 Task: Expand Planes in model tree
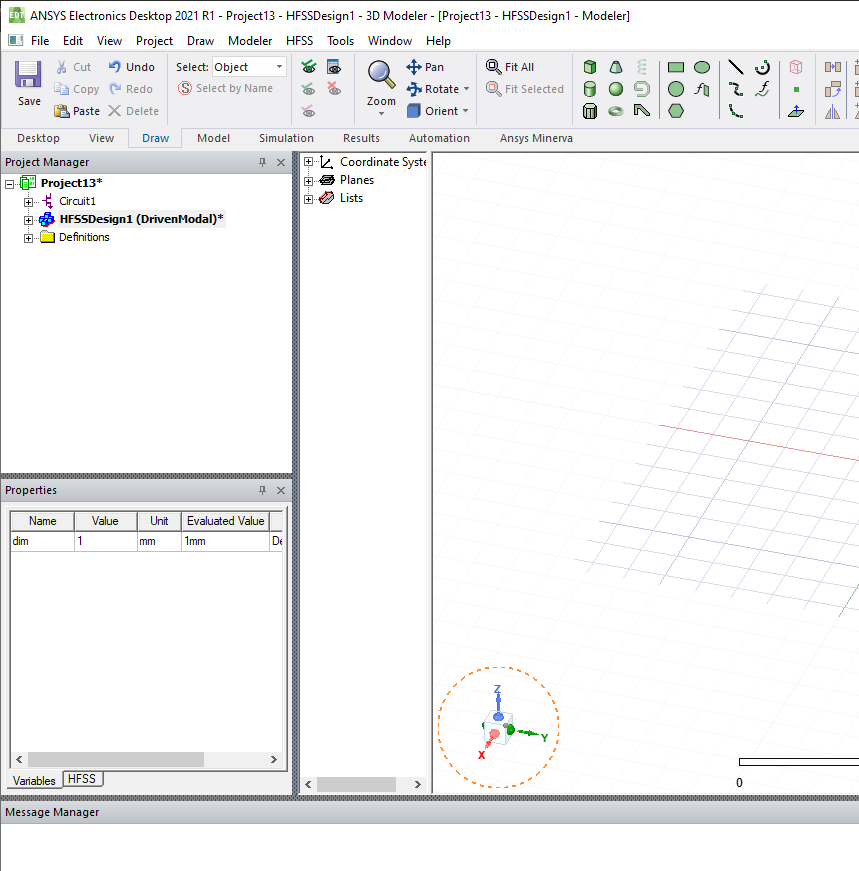click(308, 181)
